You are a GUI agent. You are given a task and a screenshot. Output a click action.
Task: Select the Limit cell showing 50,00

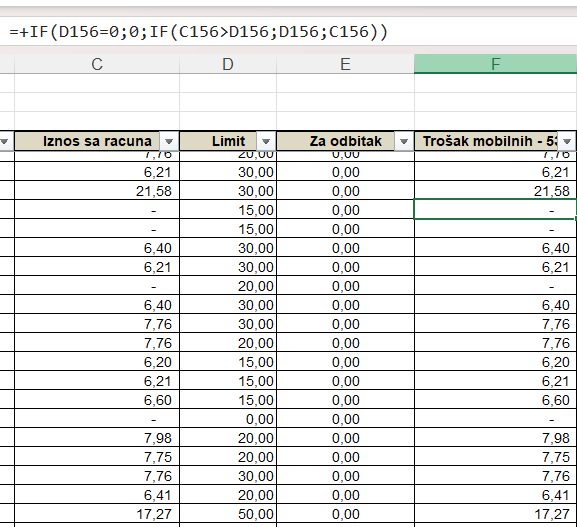click(x=228, y=514)
